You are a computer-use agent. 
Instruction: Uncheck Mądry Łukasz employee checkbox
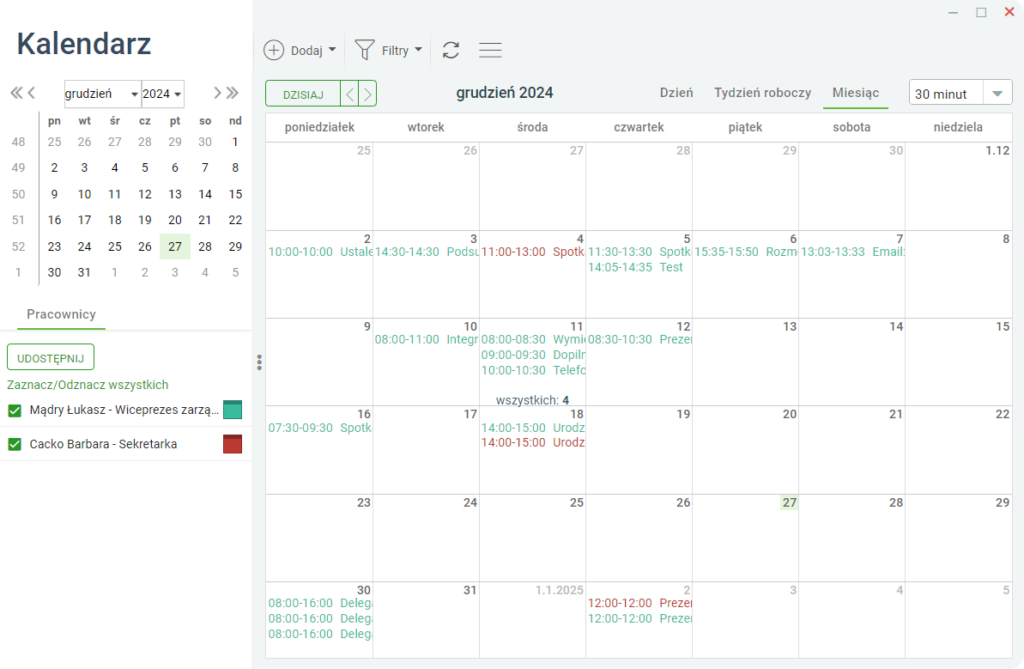(x=14, y=410)
